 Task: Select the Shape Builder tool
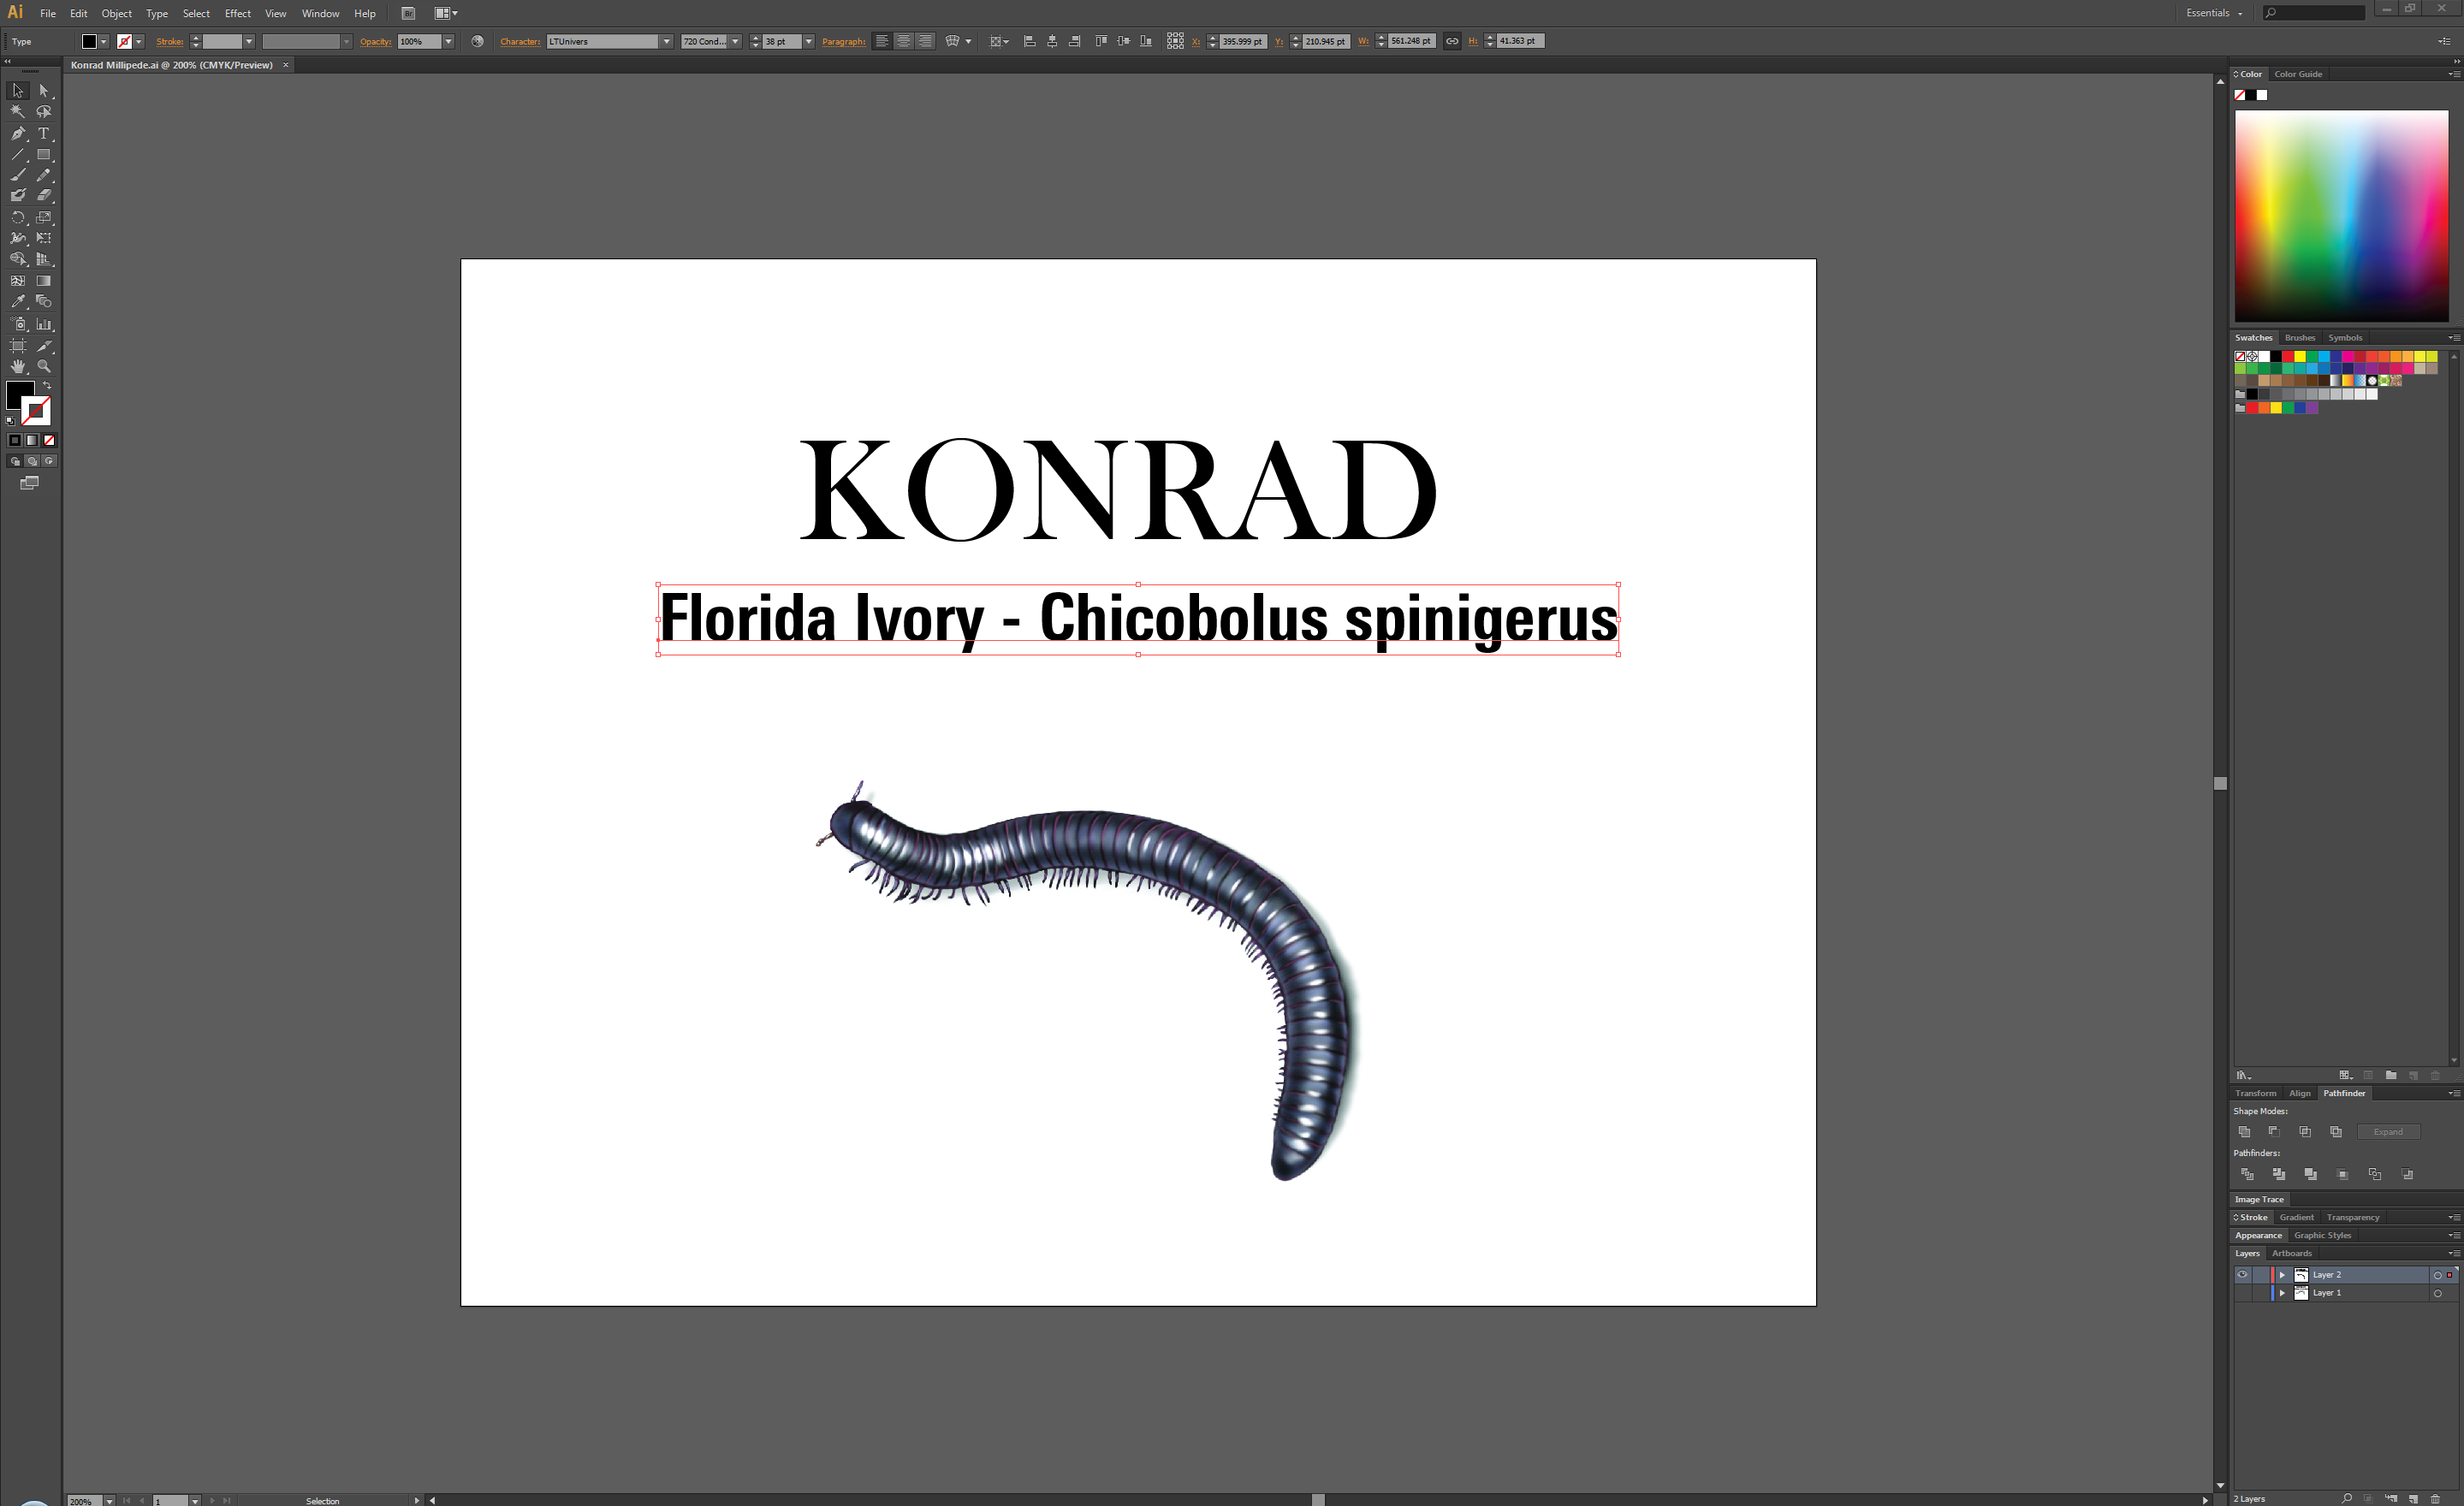tap(18, 259)
